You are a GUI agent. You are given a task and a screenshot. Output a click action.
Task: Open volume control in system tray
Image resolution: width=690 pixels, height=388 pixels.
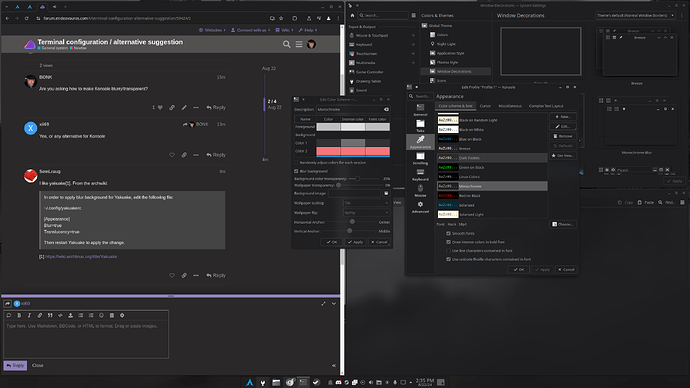(371, 382)
